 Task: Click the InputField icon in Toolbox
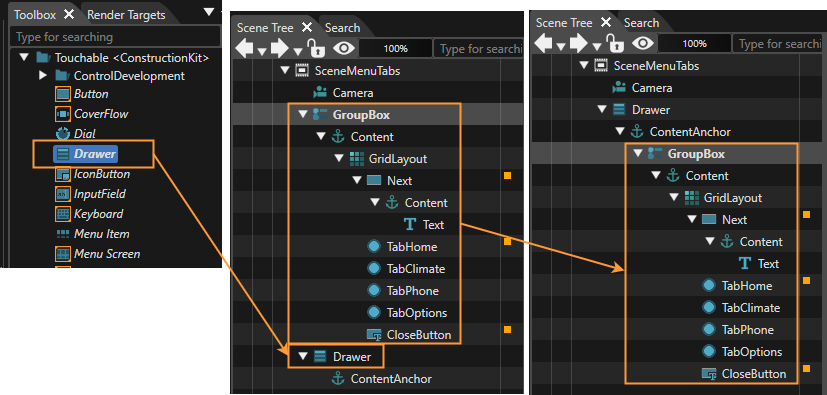tap(63, 194)
